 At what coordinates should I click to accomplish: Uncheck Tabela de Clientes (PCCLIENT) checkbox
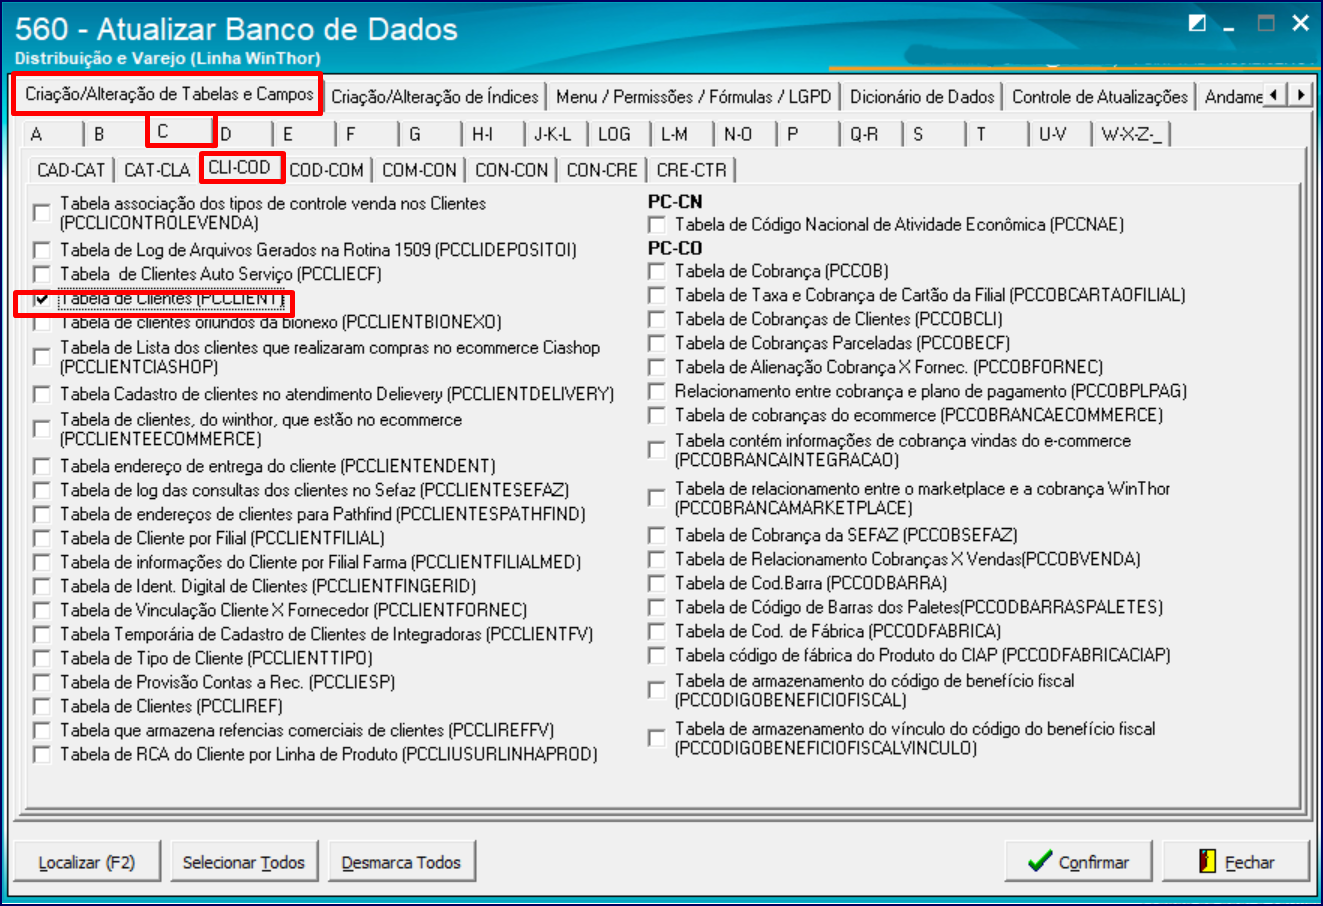tap(42, 299)
